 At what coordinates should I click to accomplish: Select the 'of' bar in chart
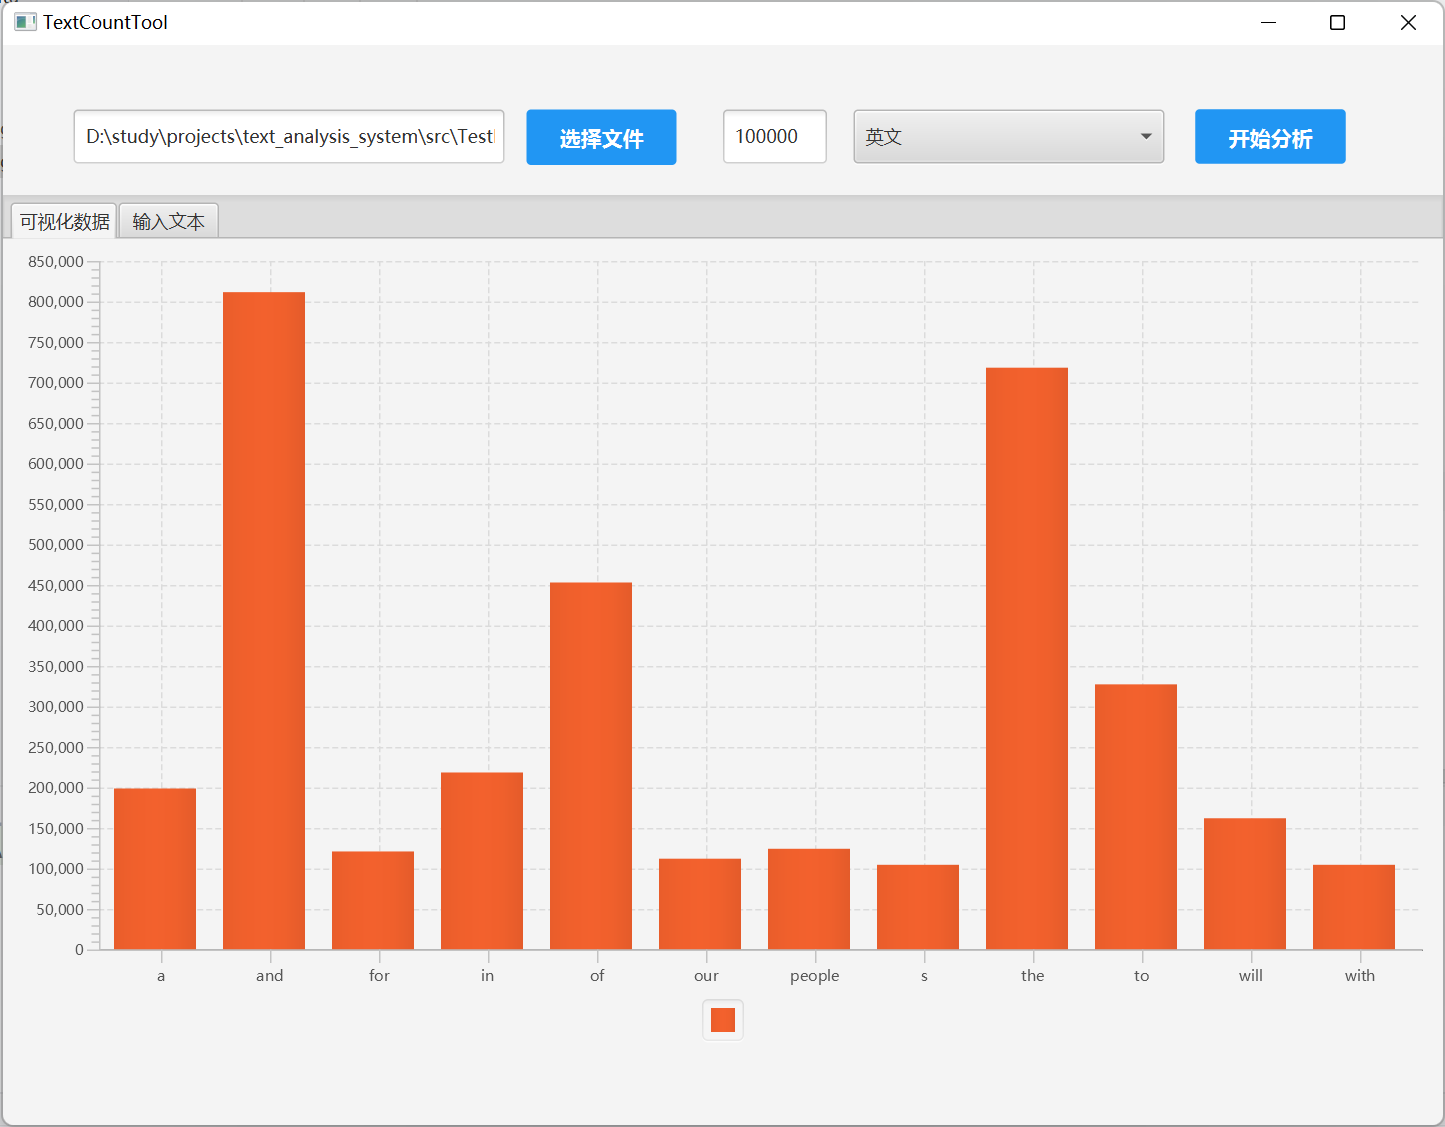(x=591, y=765)
